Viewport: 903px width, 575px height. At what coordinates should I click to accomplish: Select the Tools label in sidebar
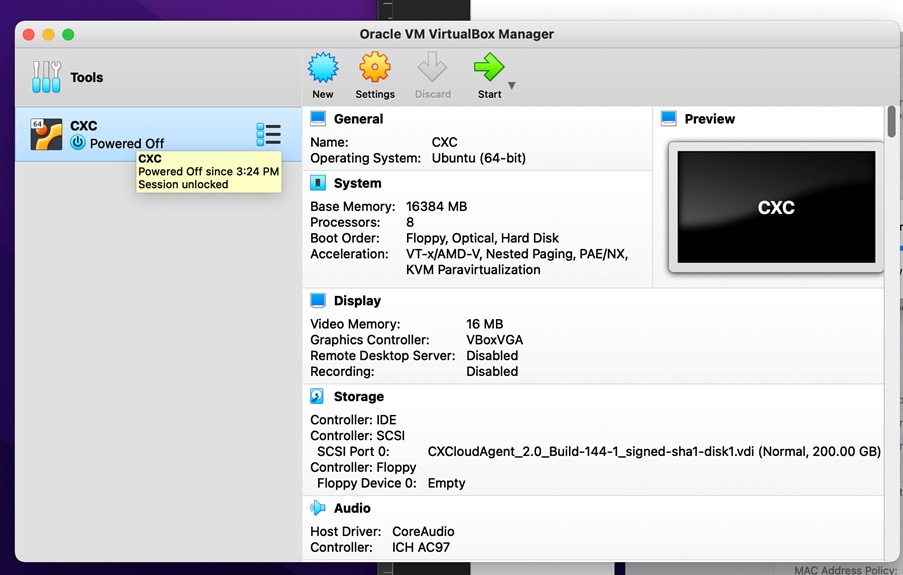(x=86, y=77)
